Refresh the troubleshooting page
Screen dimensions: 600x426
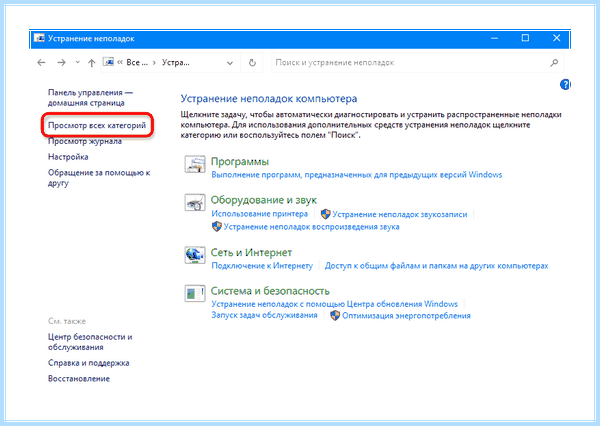(x=252, y=62)
